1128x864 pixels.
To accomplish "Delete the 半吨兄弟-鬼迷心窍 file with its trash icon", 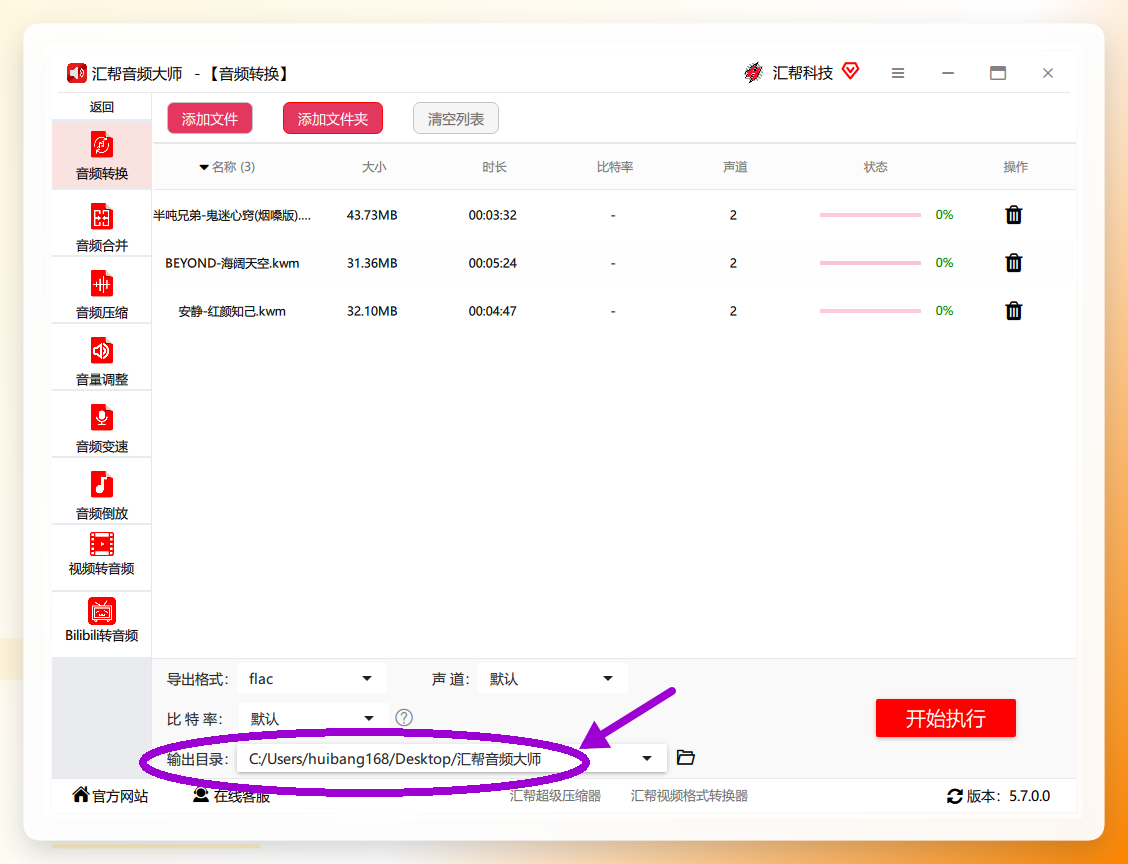I will (1014, 214).
